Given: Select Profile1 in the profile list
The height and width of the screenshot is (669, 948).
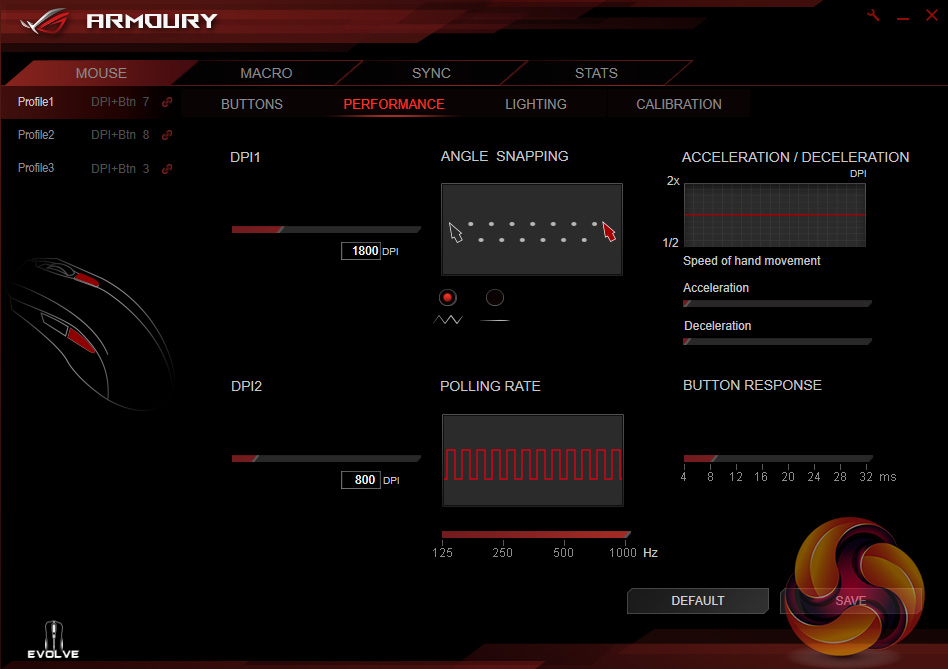Looking at the screenshot, I should 36,102.
